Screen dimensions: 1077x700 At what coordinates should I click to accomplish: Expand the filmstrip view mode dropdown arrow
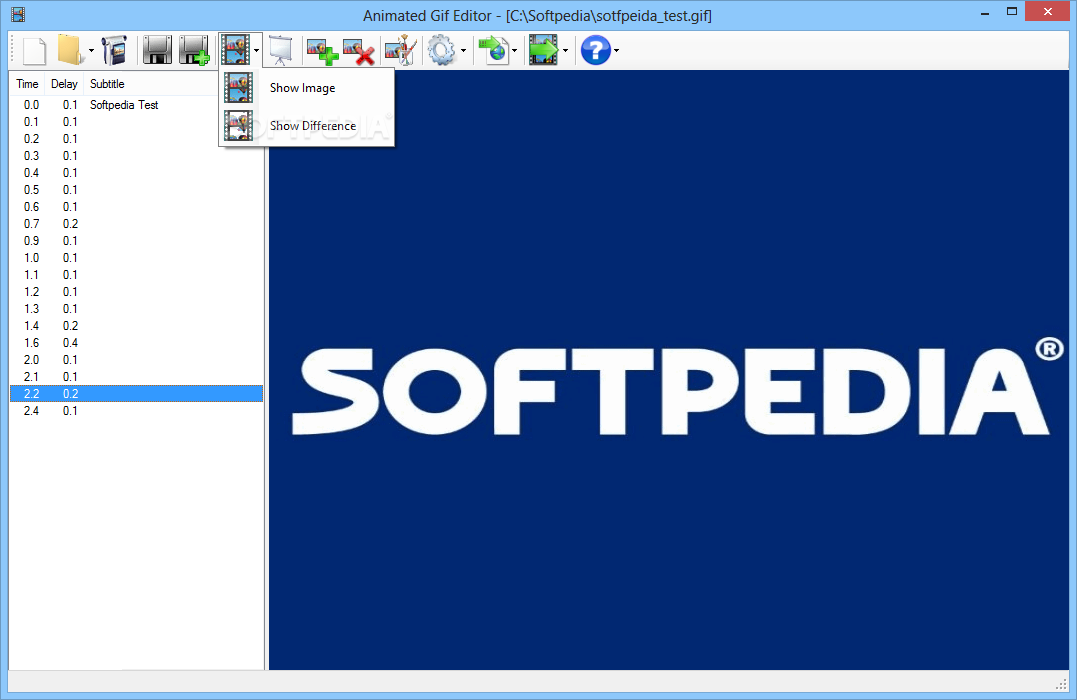(x=256, y=51)
